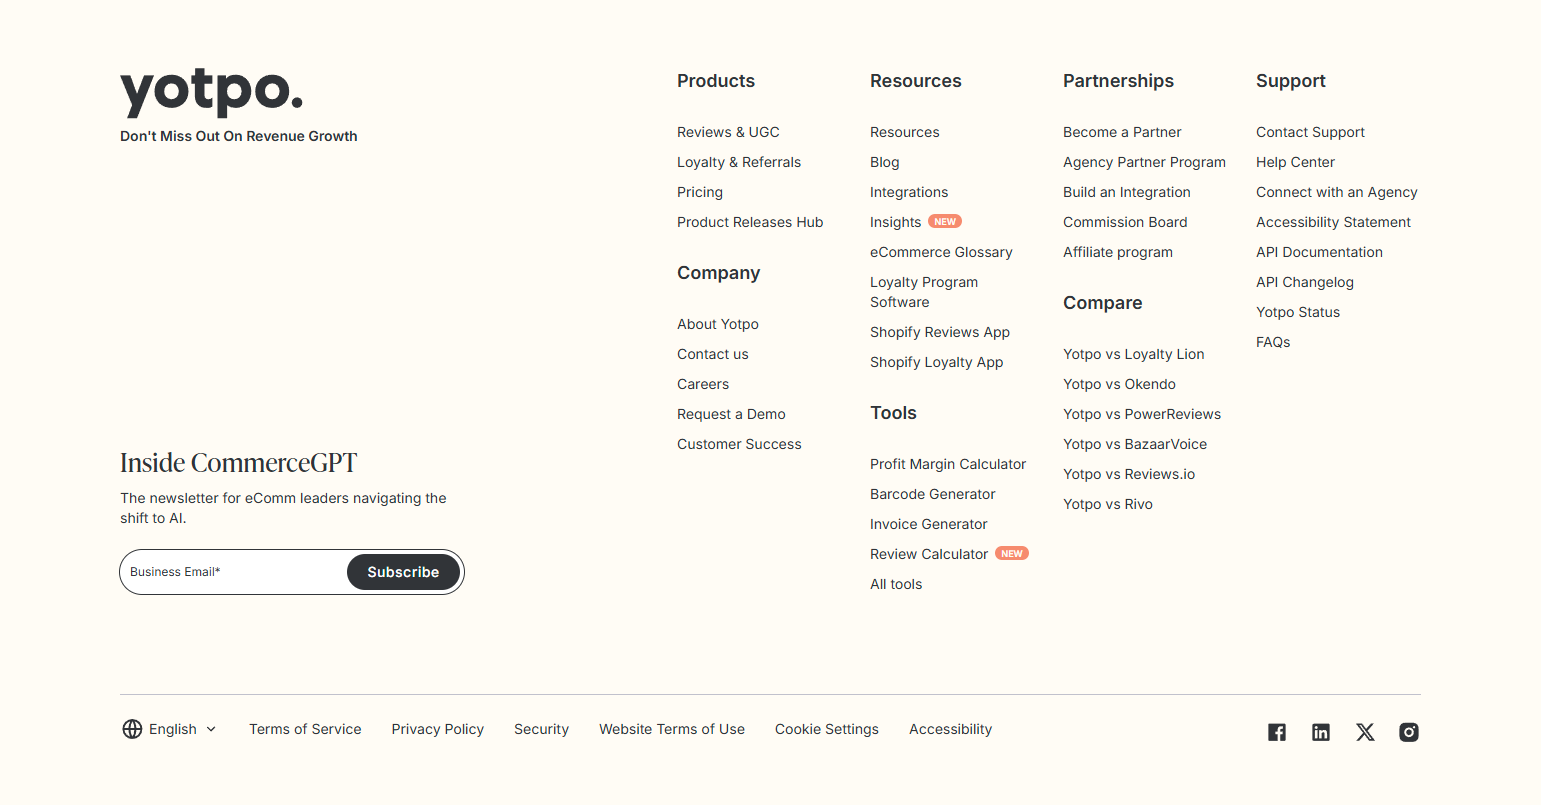Open Yotpo's Facebook page icon
Screen dimensions: 1541x805
1277,732
